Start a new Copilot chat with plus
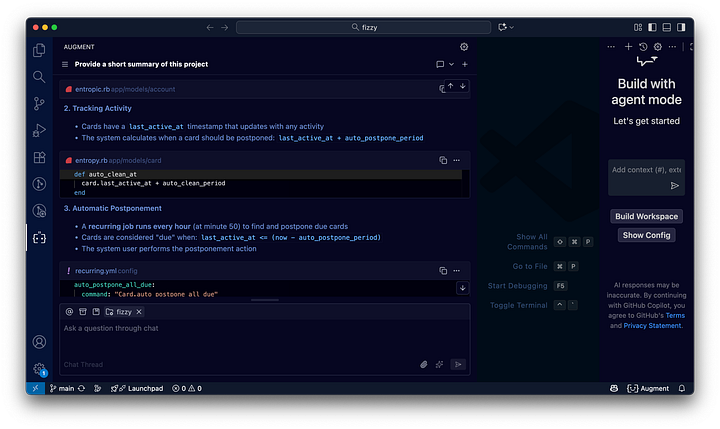This screenshot has width=720, height=429. [x=628, y=46]
